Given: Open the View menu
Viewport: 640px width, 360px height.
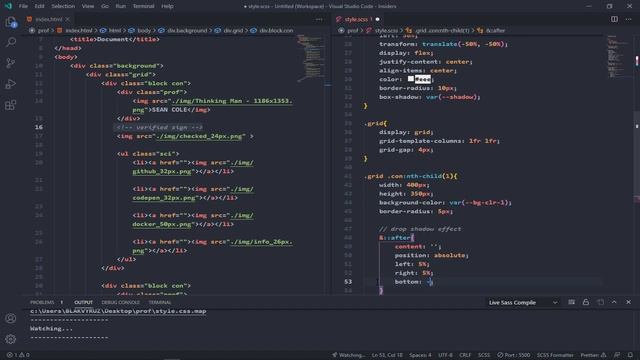Looking at the screenshot, I should [x=88, y=6].
